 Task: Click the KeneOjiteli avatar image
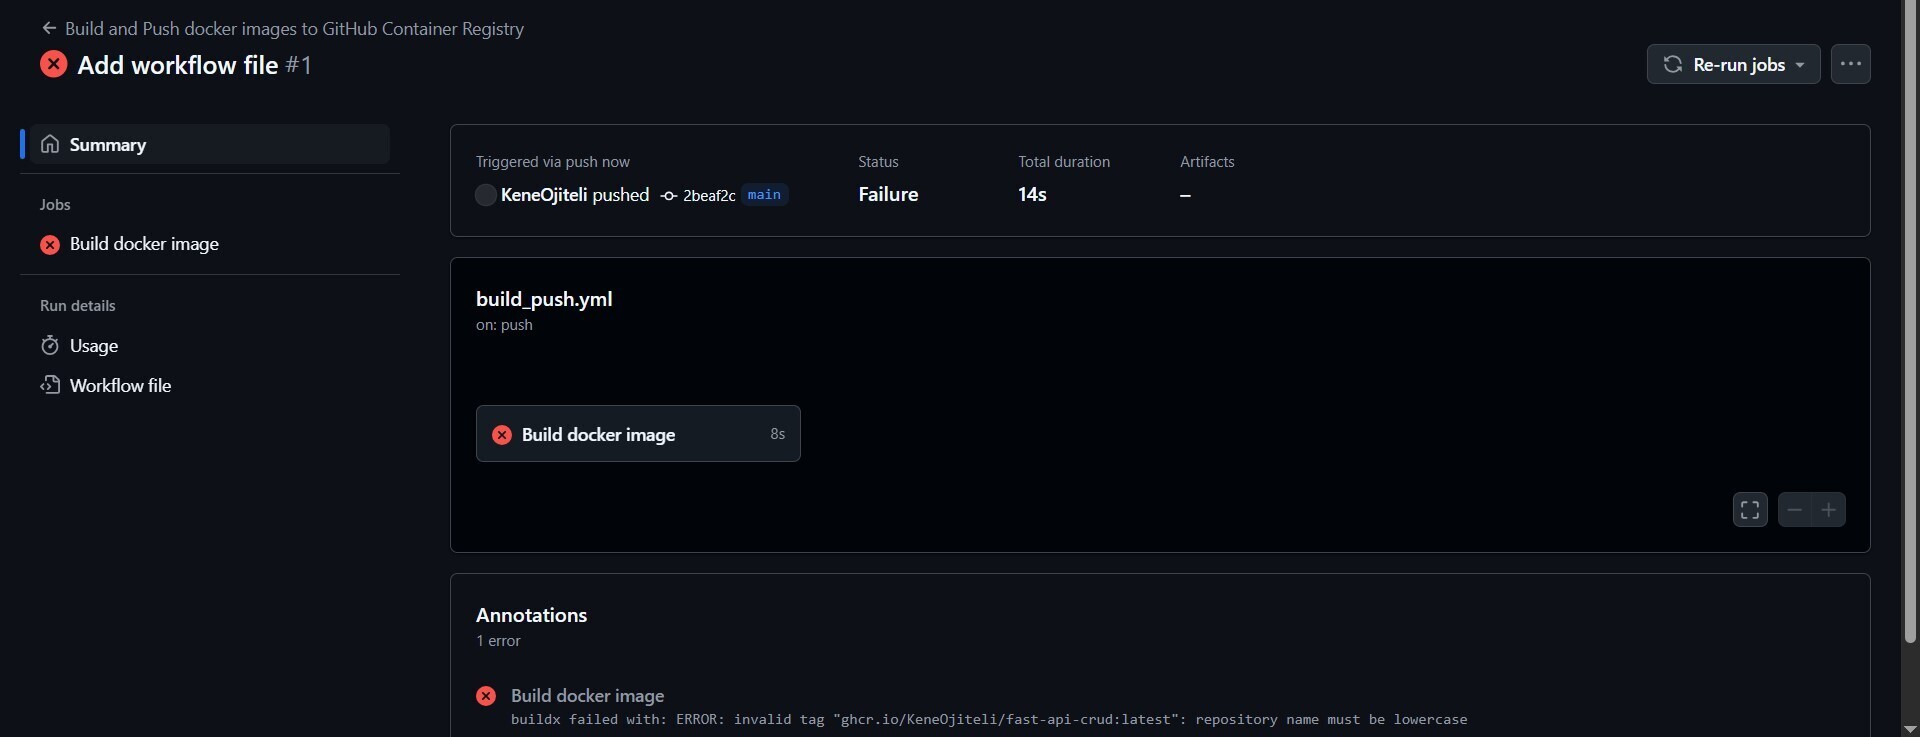tap(486, 195)
